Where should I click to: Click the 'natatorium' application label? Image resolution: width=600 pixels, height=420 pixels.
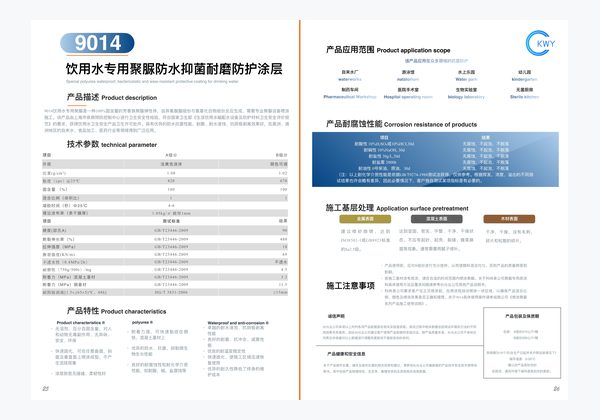point(408,79)
